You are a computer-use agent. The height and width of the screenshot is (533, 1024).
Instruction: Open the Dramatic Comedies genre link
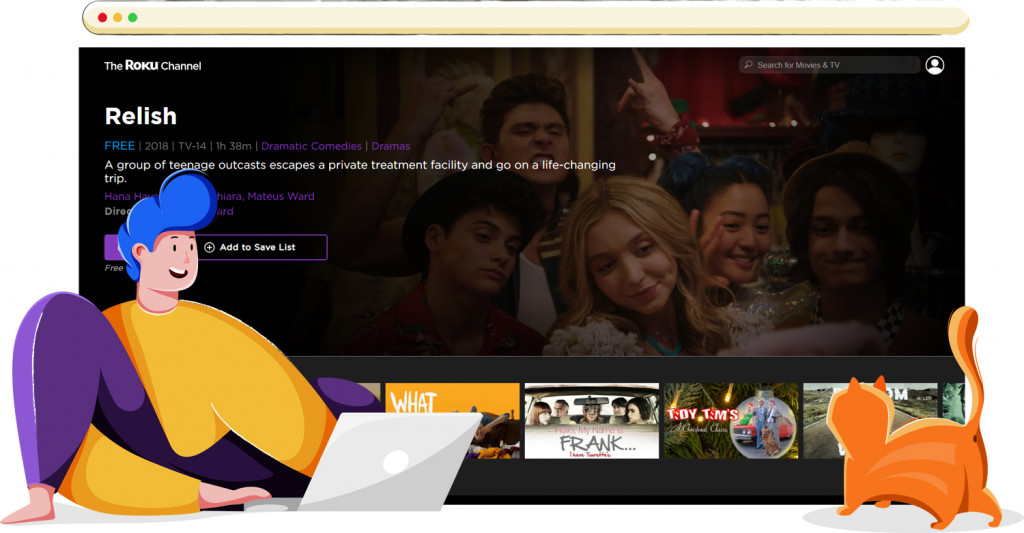(312, 146)
